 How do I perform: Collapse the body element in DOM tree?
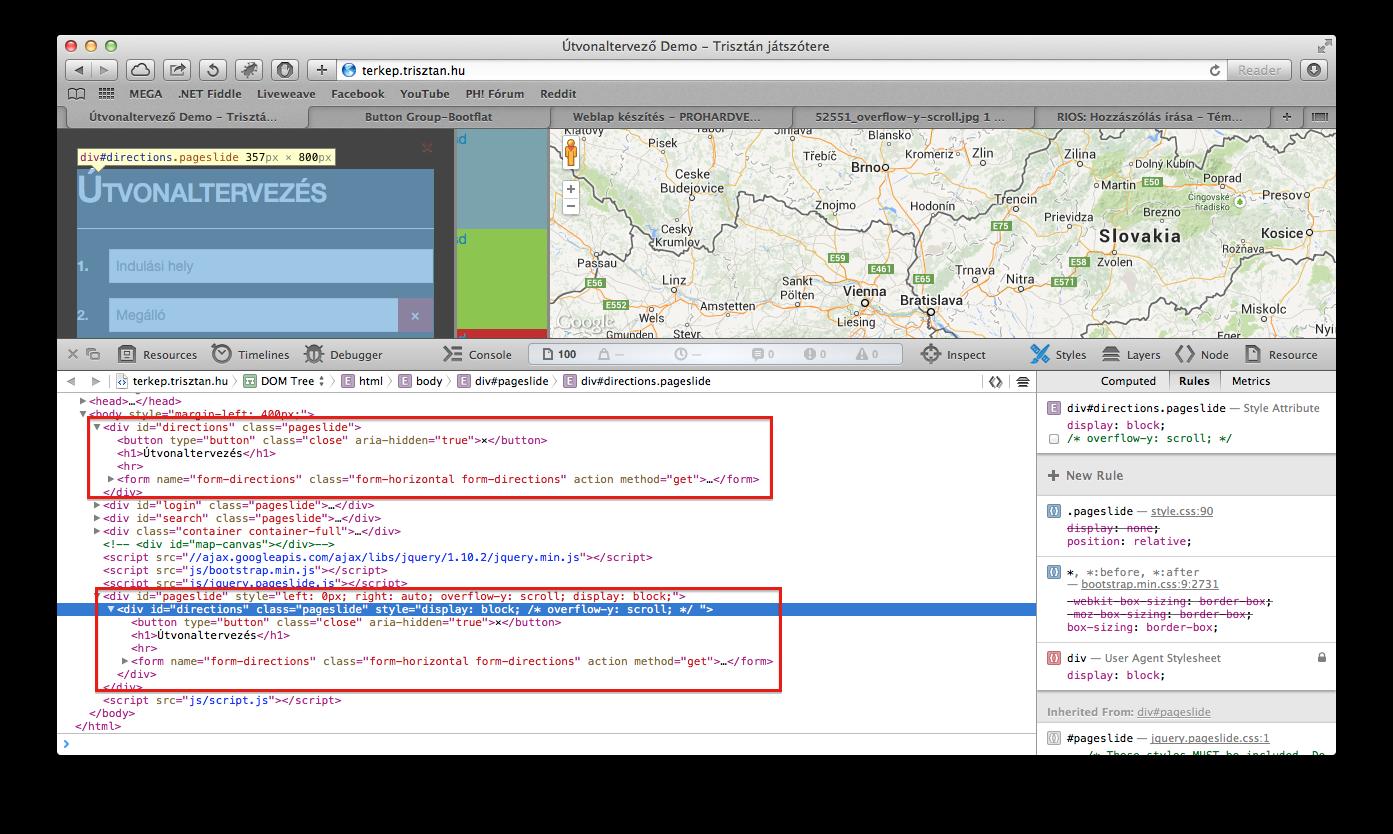click(x=83, y=414)
